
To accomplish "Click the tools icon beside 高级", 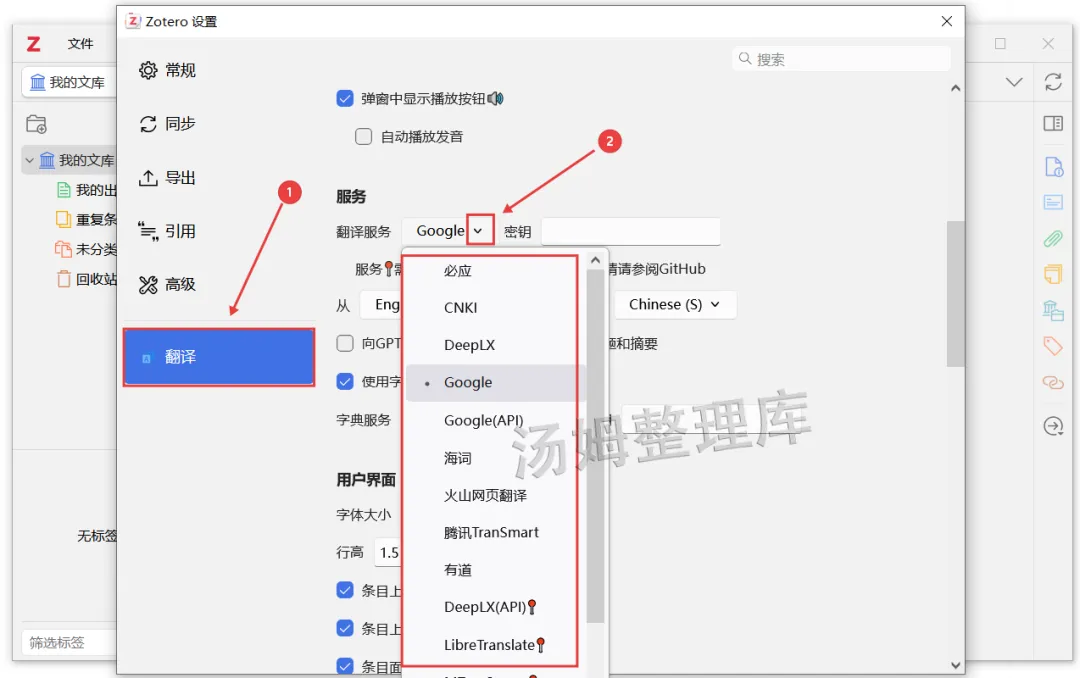I will tap(148, 285).
